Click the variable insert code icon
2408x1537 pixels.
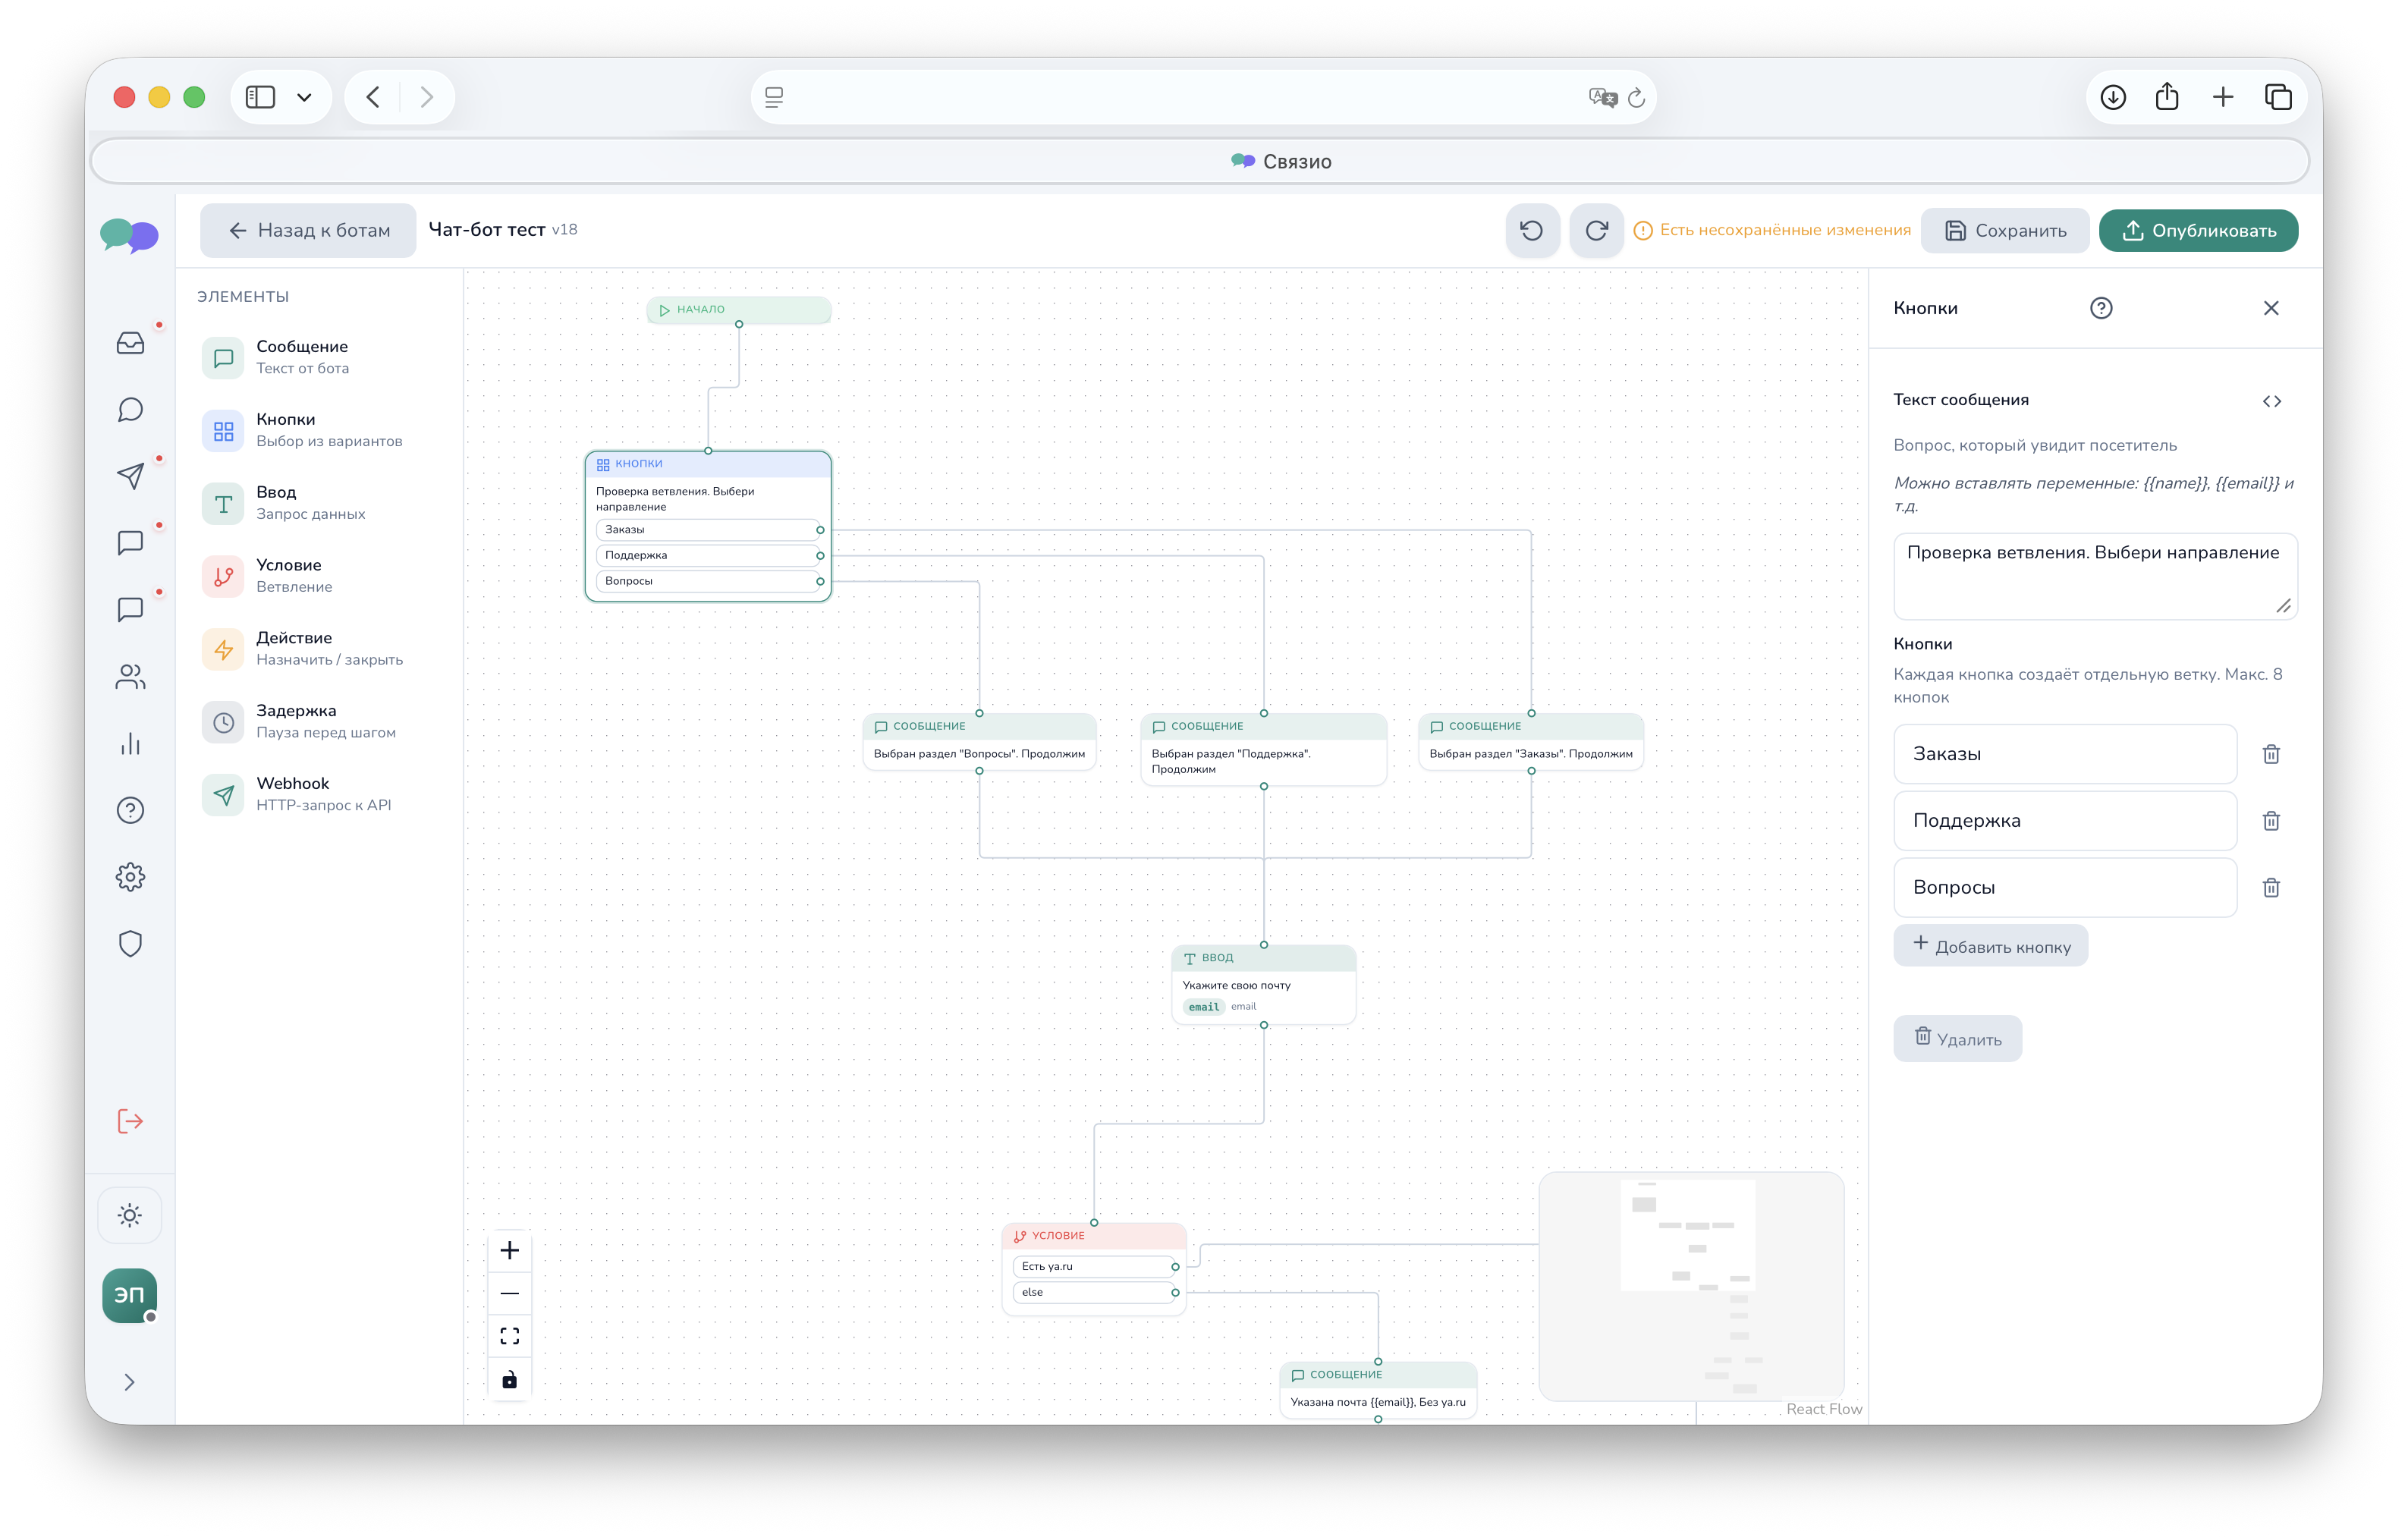click(2271, 401)
